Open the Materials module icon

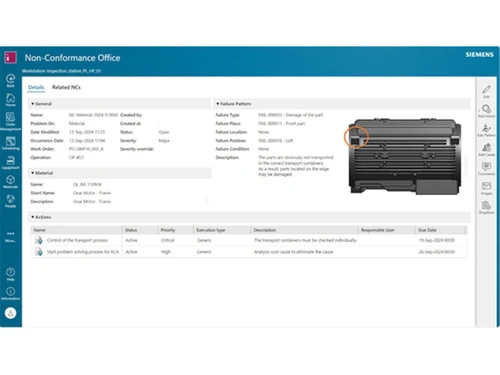(x=10, y=182)
